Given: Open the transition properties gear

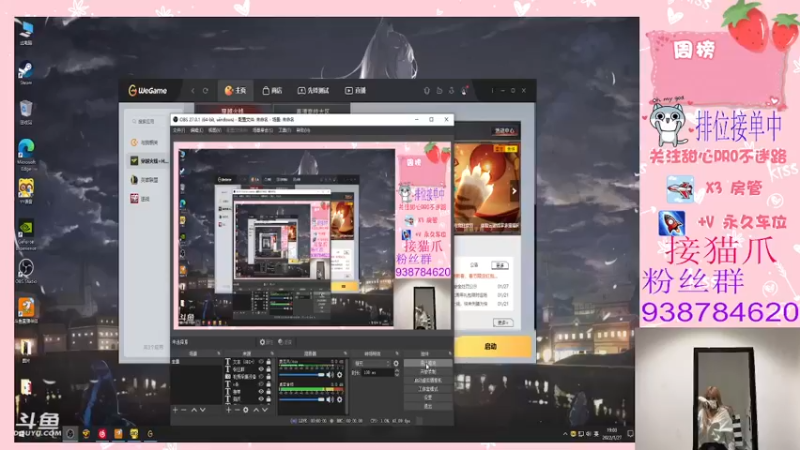Looking at the screenshot, I should tap(396, 363).
